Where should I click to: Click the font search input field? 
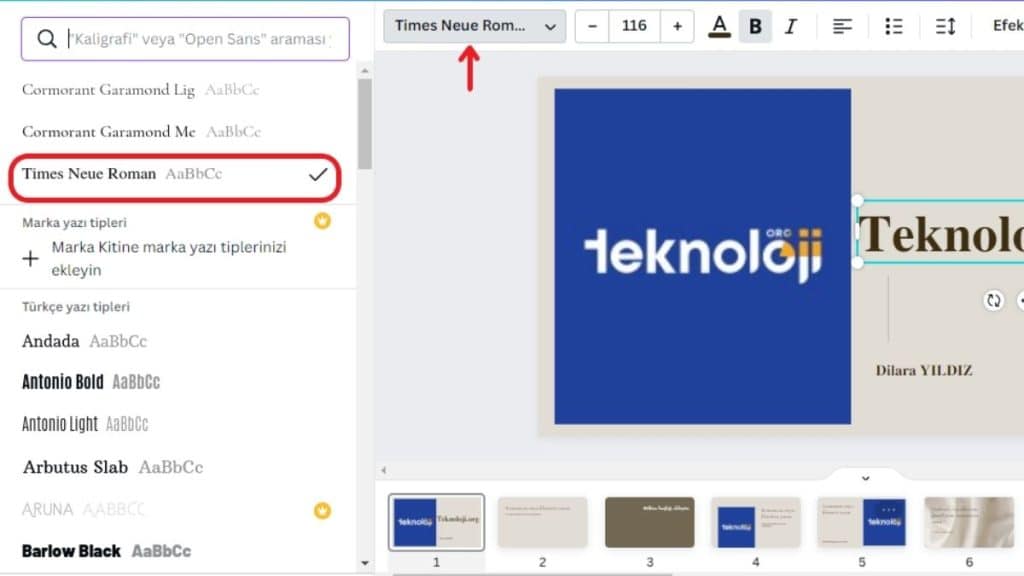coord(185,39)
